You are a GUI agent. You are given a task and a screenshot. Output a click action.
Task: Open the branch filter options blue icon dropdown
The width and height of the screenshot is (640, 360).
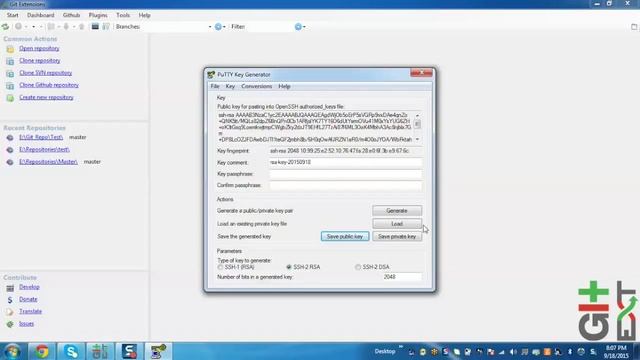pyautogui.click(x=220, y=27)
